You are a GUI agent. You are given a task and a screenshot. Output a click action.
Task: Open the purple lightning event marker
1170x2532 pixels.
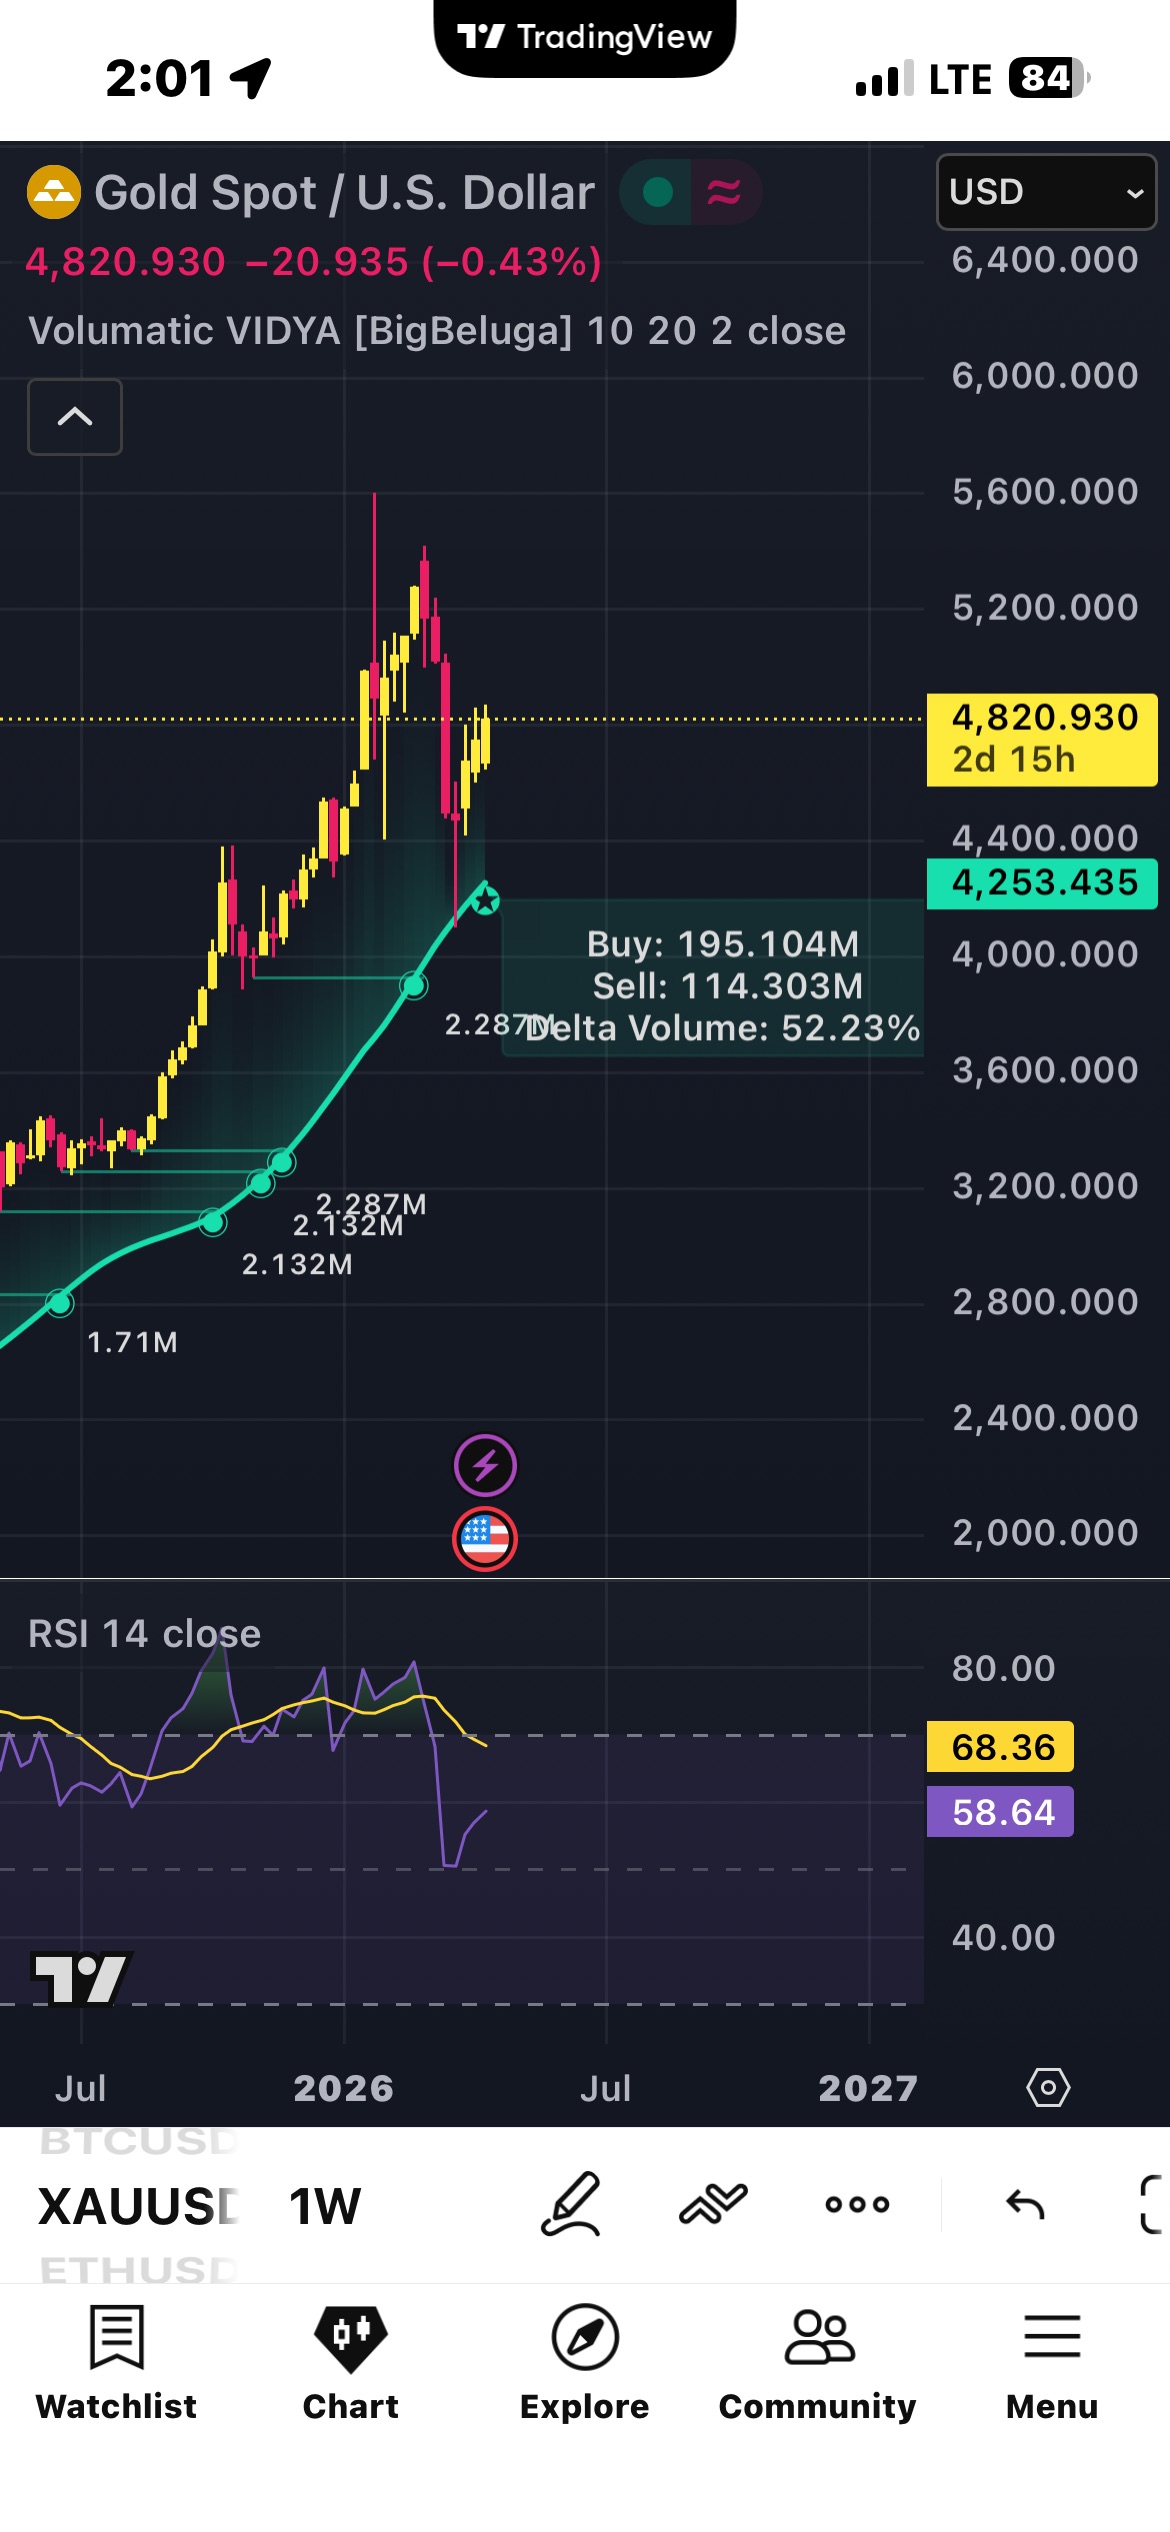pos(485,1466)
